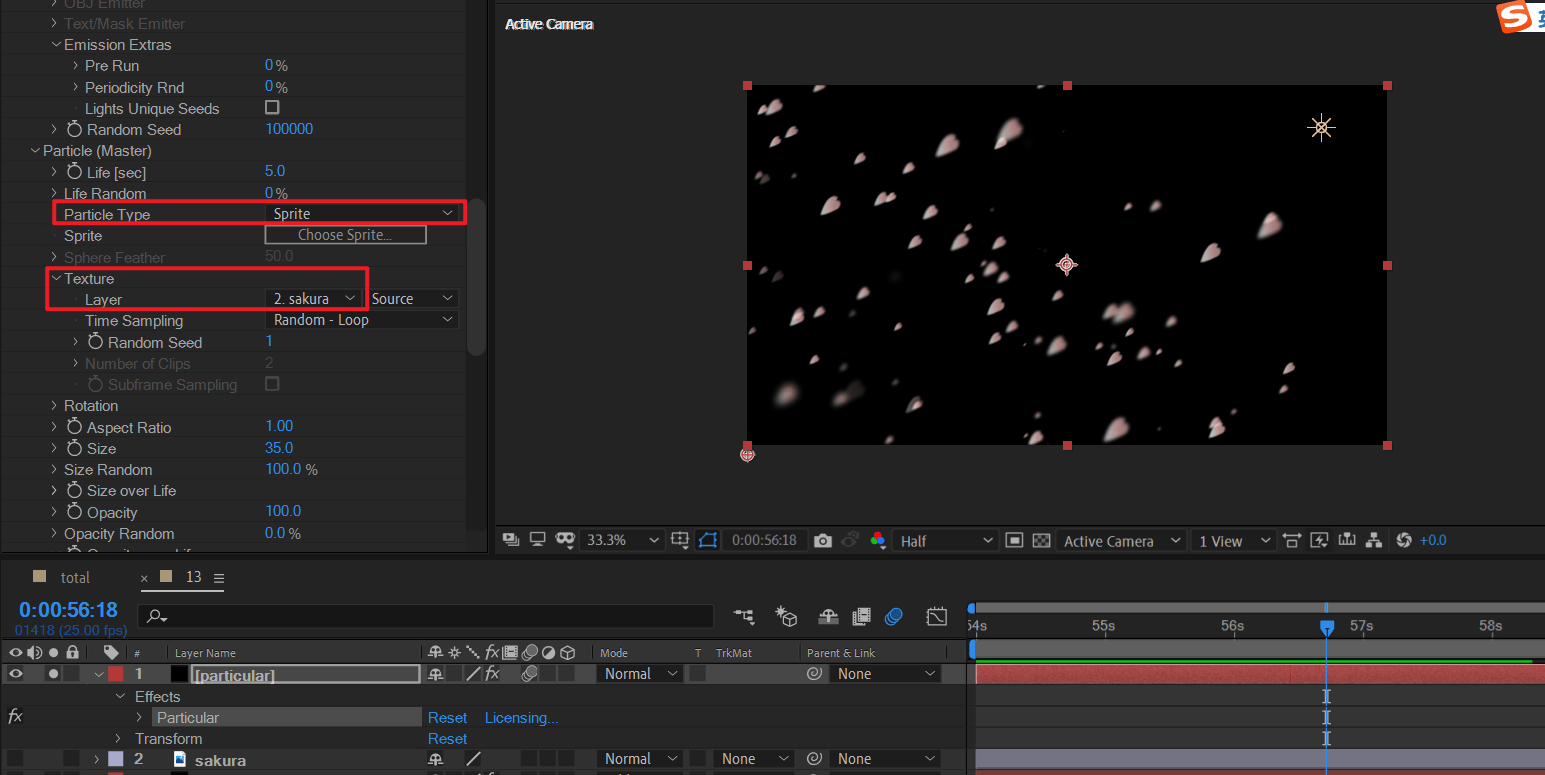Image resolution: width=1545 pixels, height=775 pixels.
Task: Click the Timeline icon in viewer bar
Action: pos(1347,540)
